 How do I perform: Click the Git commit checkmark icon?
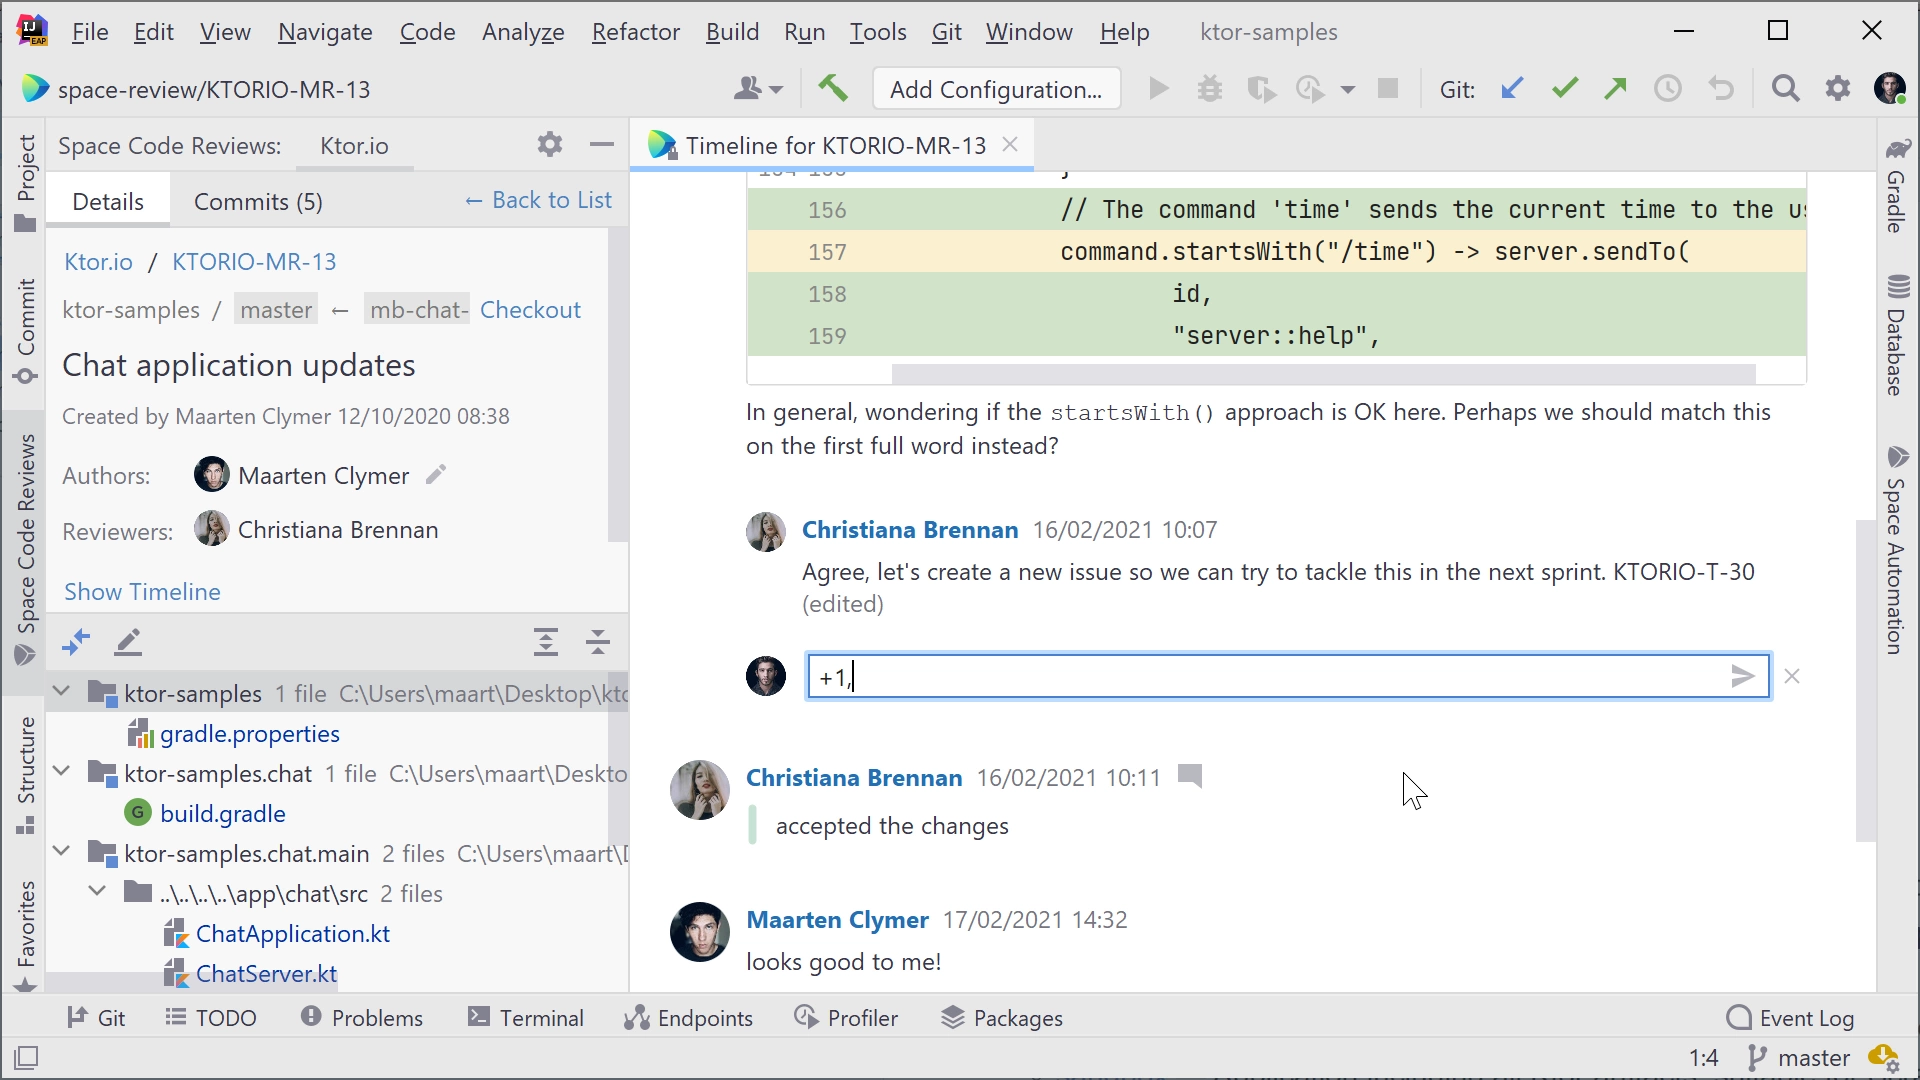[1564, 88]
